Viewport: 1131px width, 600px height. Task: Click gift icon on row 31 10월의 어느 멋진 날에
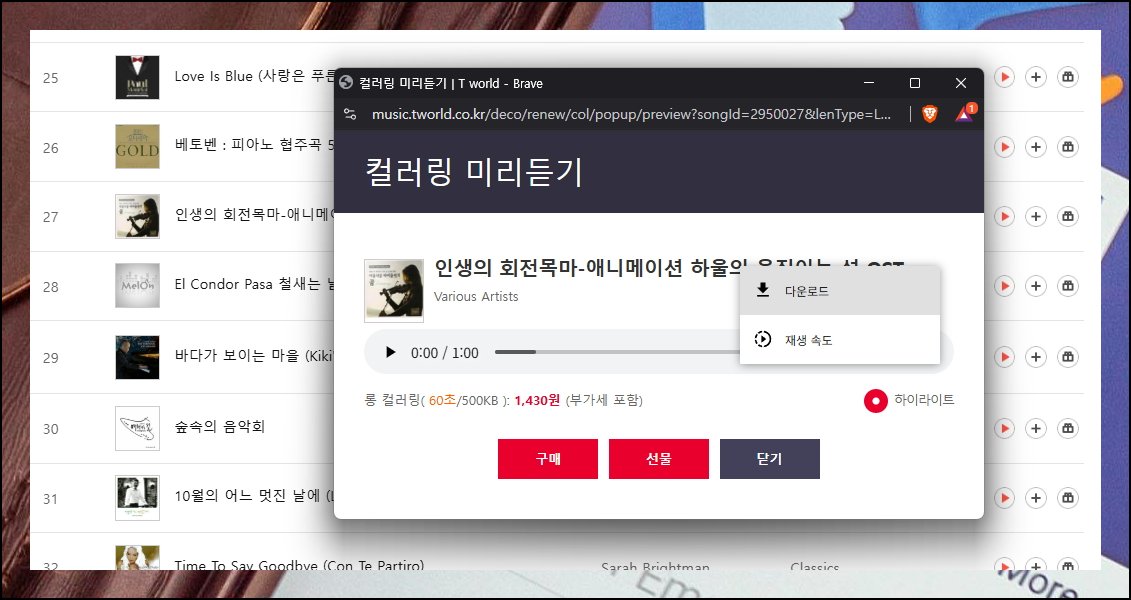click(x=1068, y=498)
